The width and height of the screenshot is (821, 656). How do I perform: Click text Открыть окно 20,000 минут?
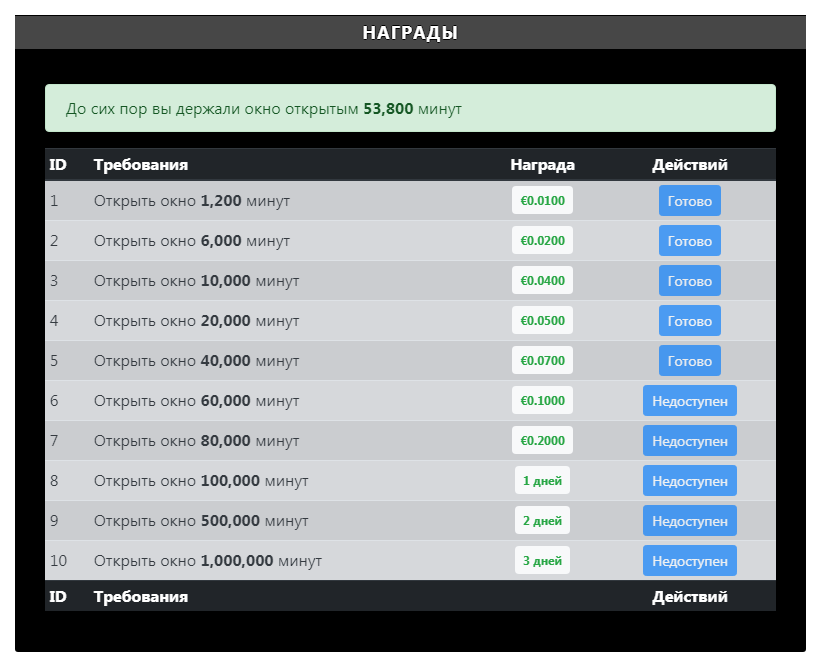coord(196,321)
